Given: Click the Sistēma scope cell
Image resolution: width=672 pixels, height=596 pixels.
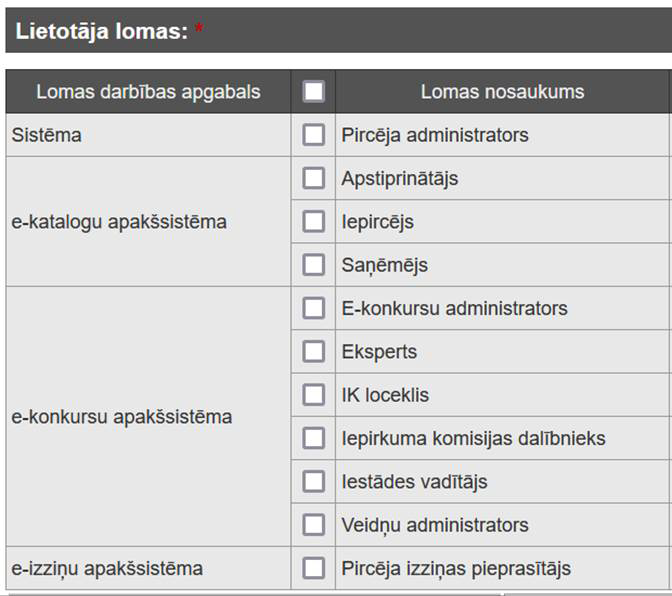Looking at the screenshot, I should click(x=46, y=135).
